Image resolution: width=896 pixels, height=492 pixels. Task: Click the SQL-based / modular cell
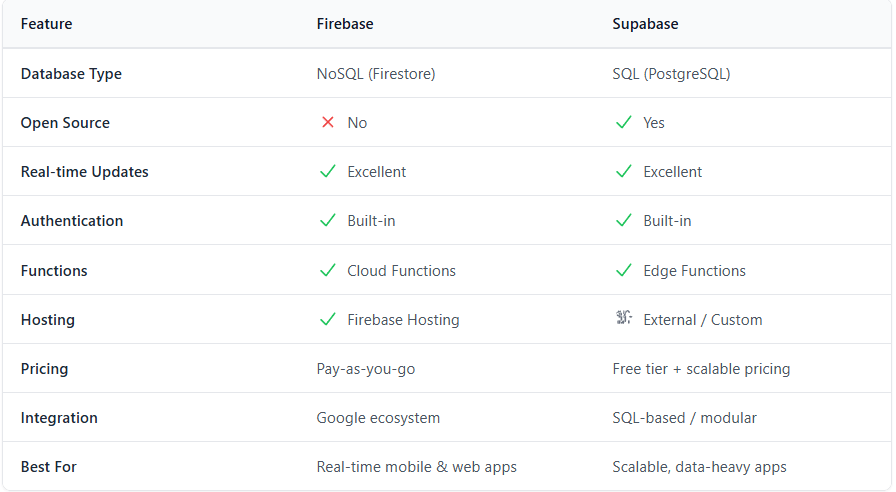pos(684,418)
